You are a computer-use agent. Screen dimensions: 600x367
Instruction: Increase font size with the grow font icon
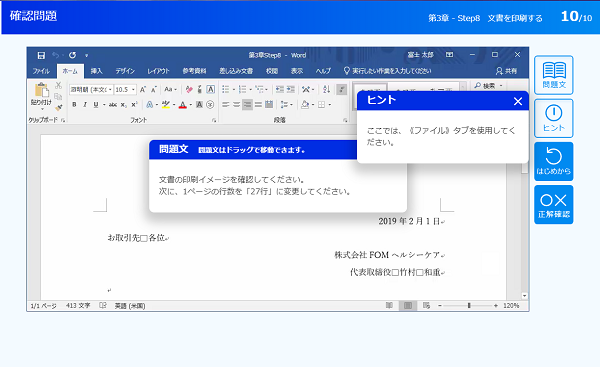(143, 90)
